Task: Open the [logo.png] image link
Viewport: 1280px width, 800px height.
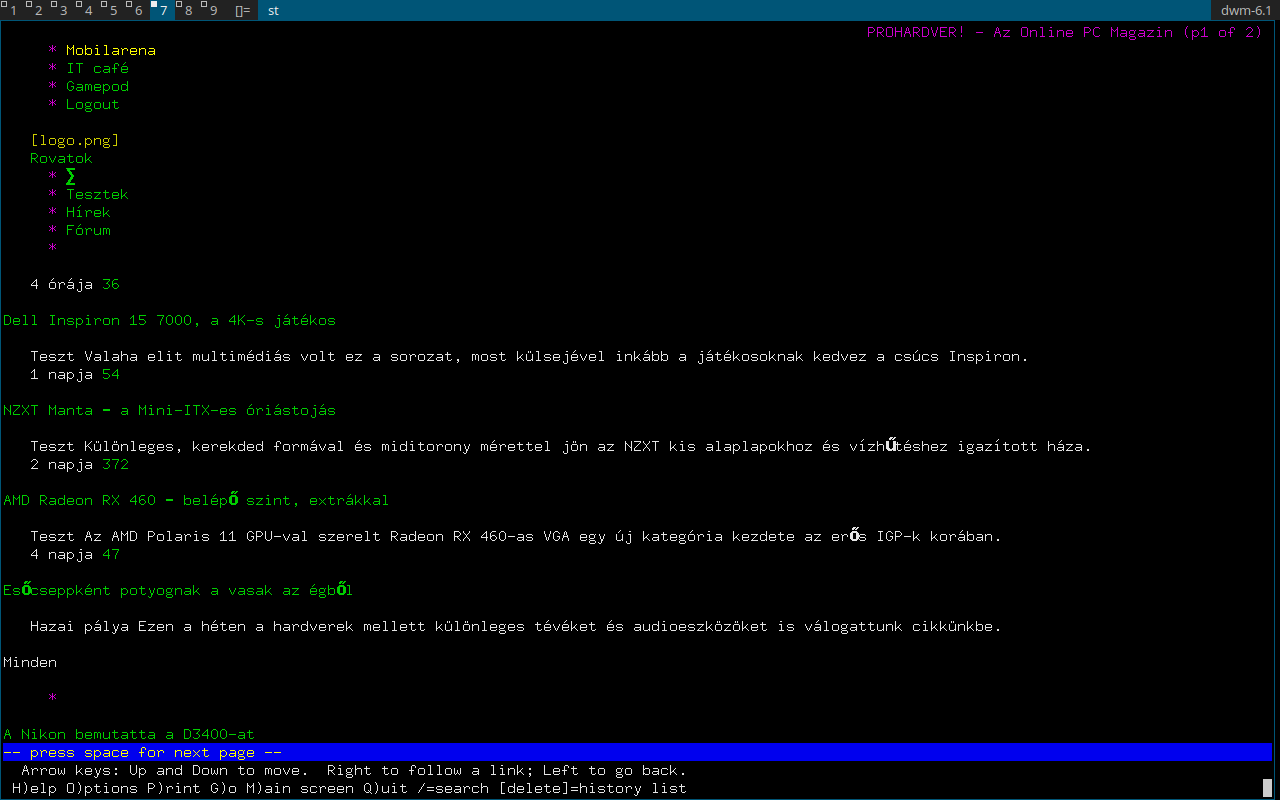Action: point(75,140)
